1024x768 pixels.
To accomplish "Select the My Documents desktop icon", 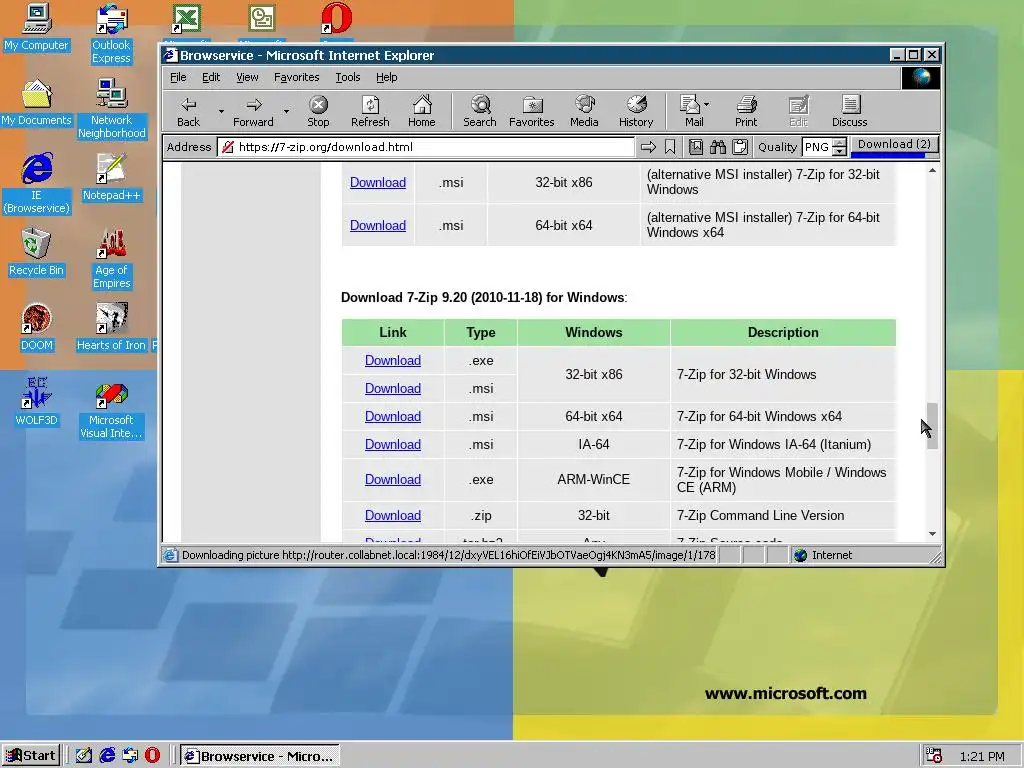I will coord(37,102).
